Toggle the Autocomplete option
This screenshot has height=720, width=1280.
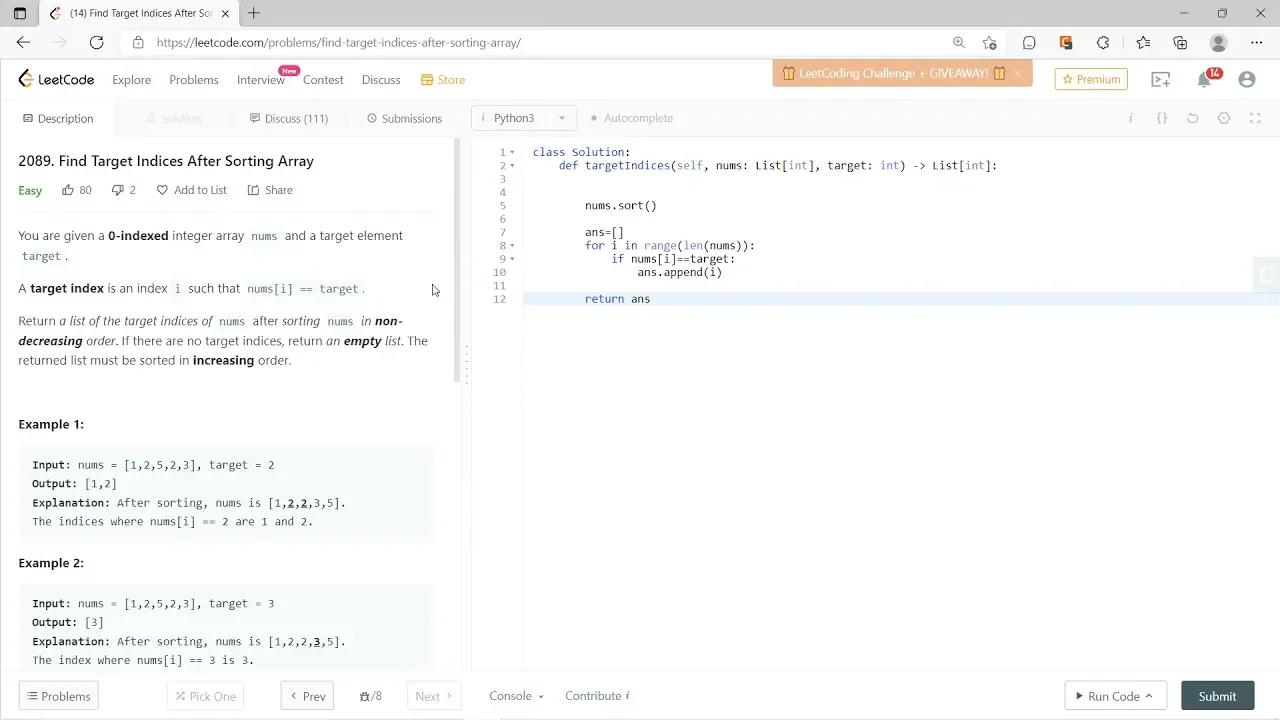[x=631, y=118]
